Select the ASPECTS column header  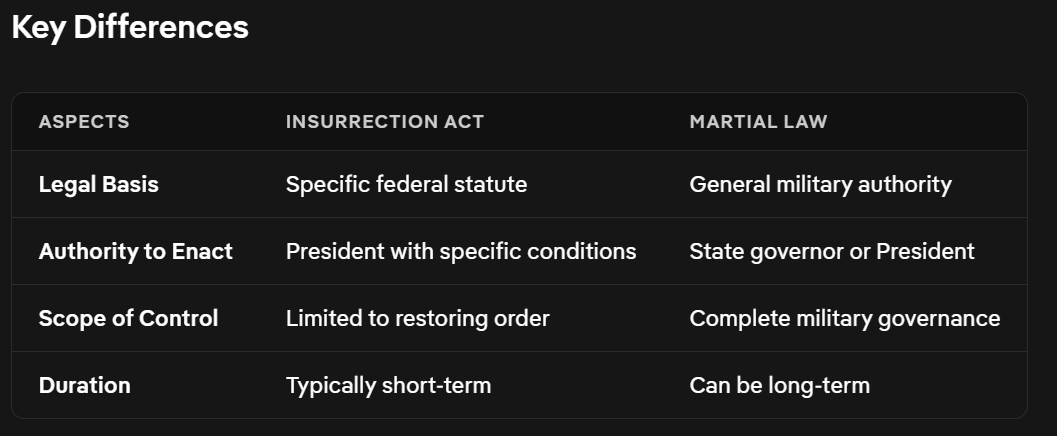pyautogui.click(x=84, y=122)
